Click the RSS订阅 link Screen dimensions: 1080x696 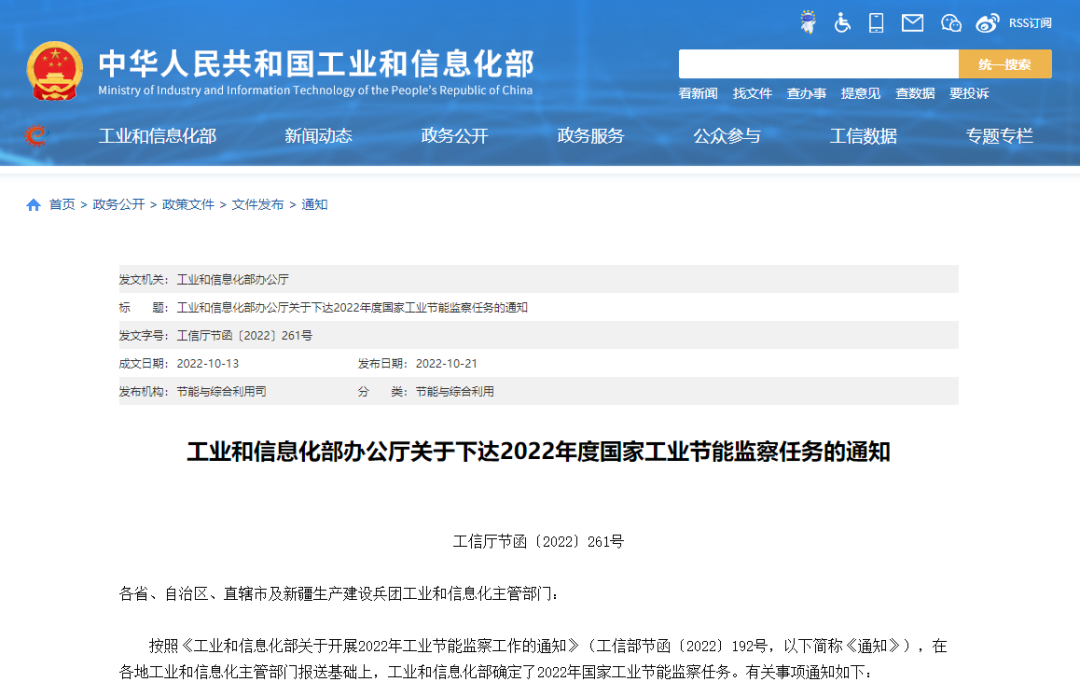1030,22
